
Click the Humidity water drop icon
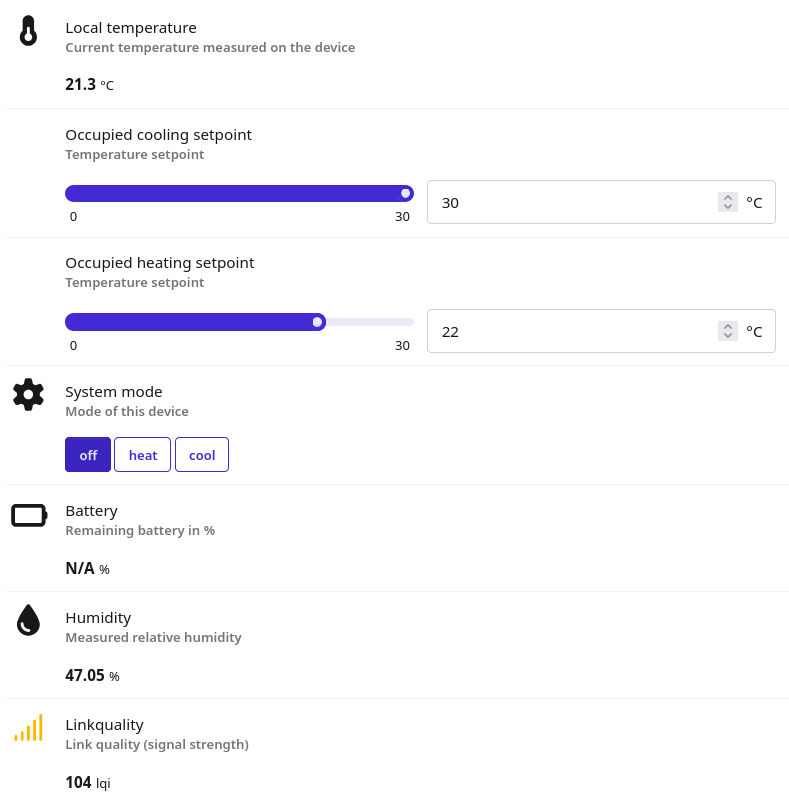click(28, 620)
